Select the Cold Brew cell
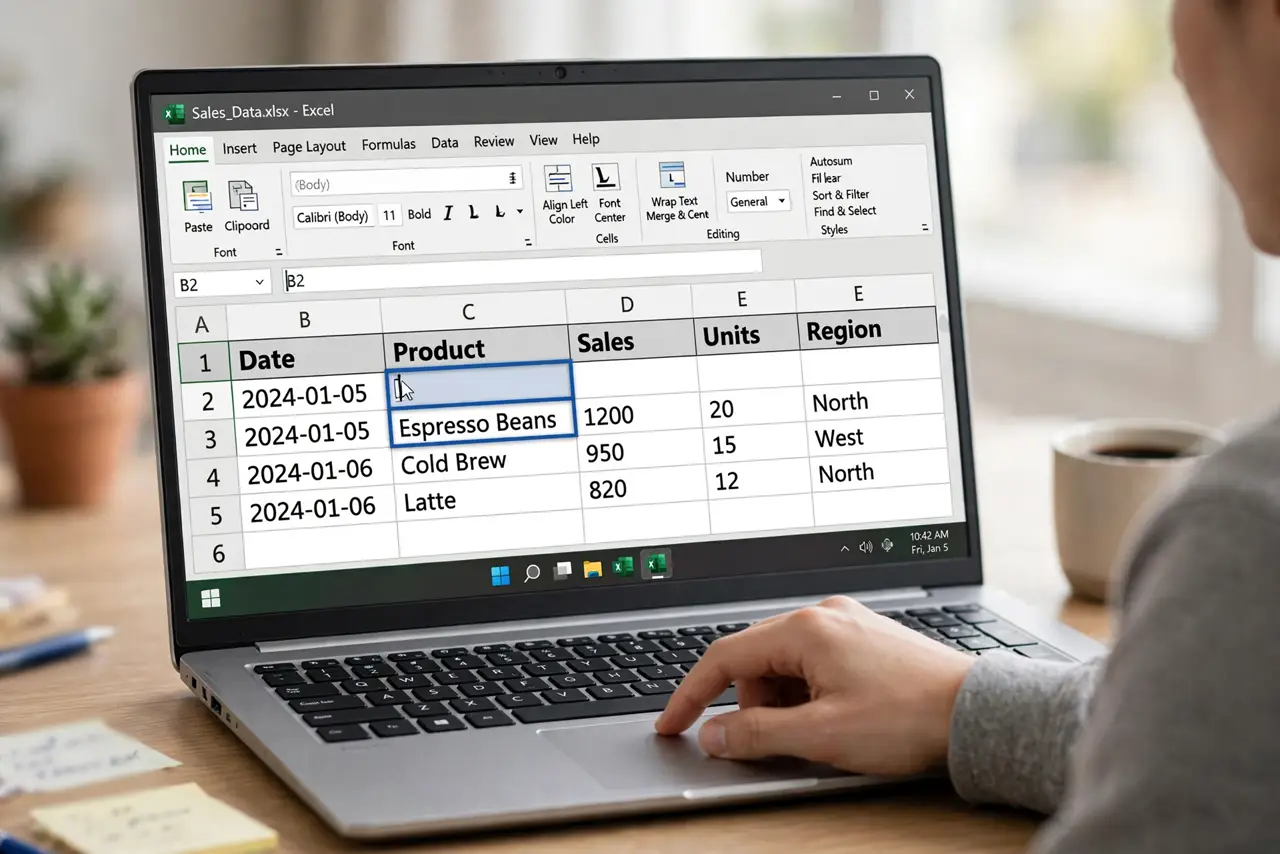The height and width of the screenshot is (854, 1280). [x=484, y=461]
